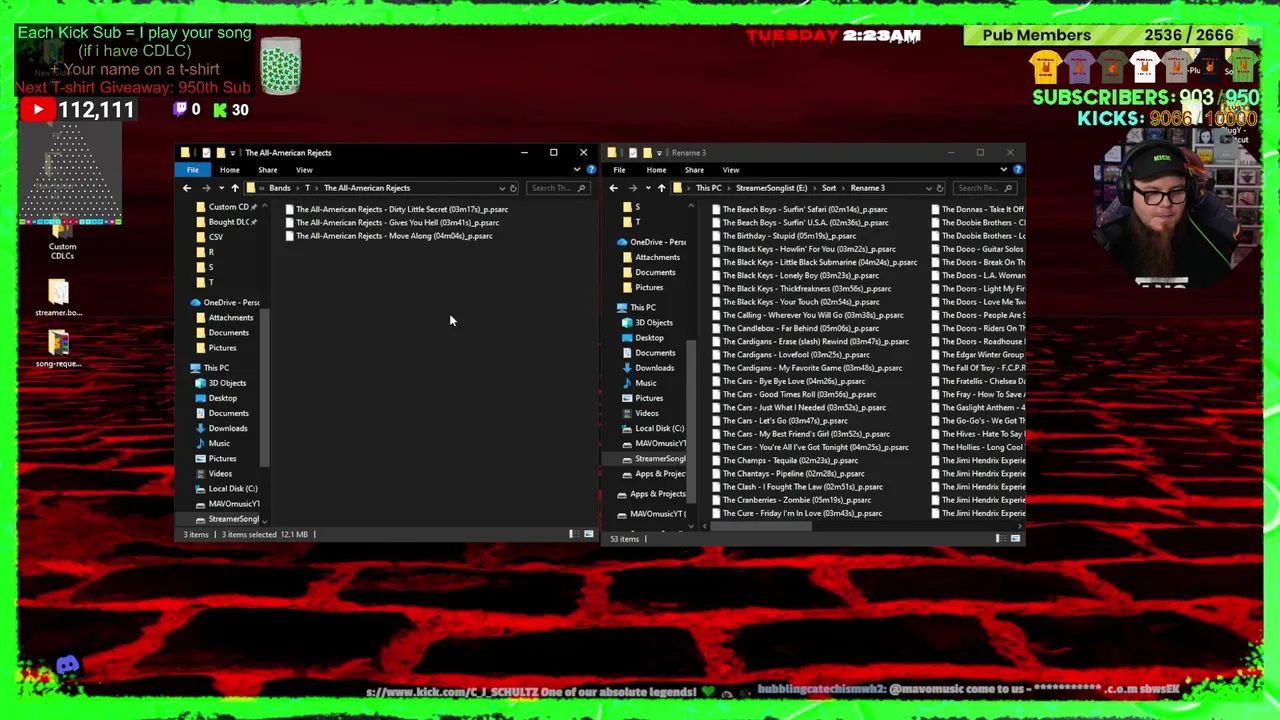Open Videos in All-American Rejects window sidebar

(x=219, y=473)
